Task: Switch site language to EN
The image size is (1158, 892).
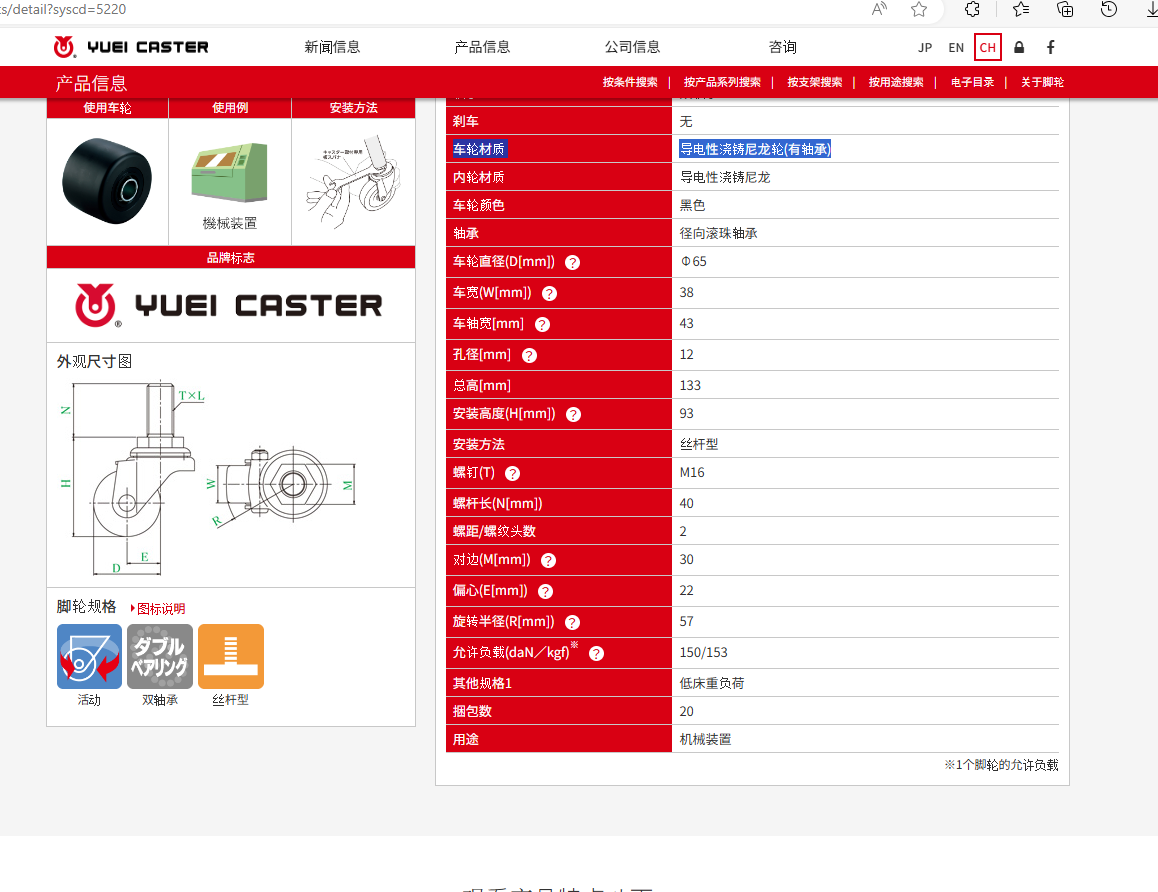Action: point(955,47)
